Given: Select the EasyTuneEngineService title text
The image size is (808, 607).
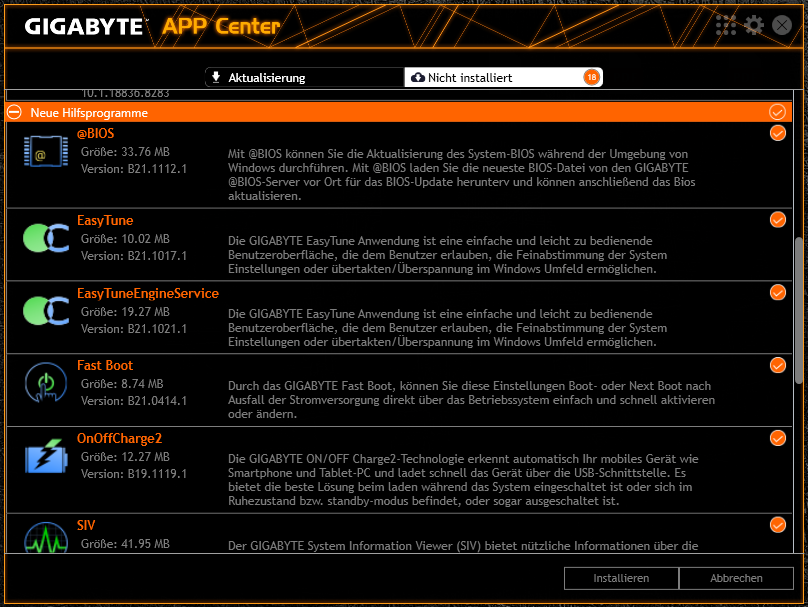Looking at the screenshot, I should (148, 293).
